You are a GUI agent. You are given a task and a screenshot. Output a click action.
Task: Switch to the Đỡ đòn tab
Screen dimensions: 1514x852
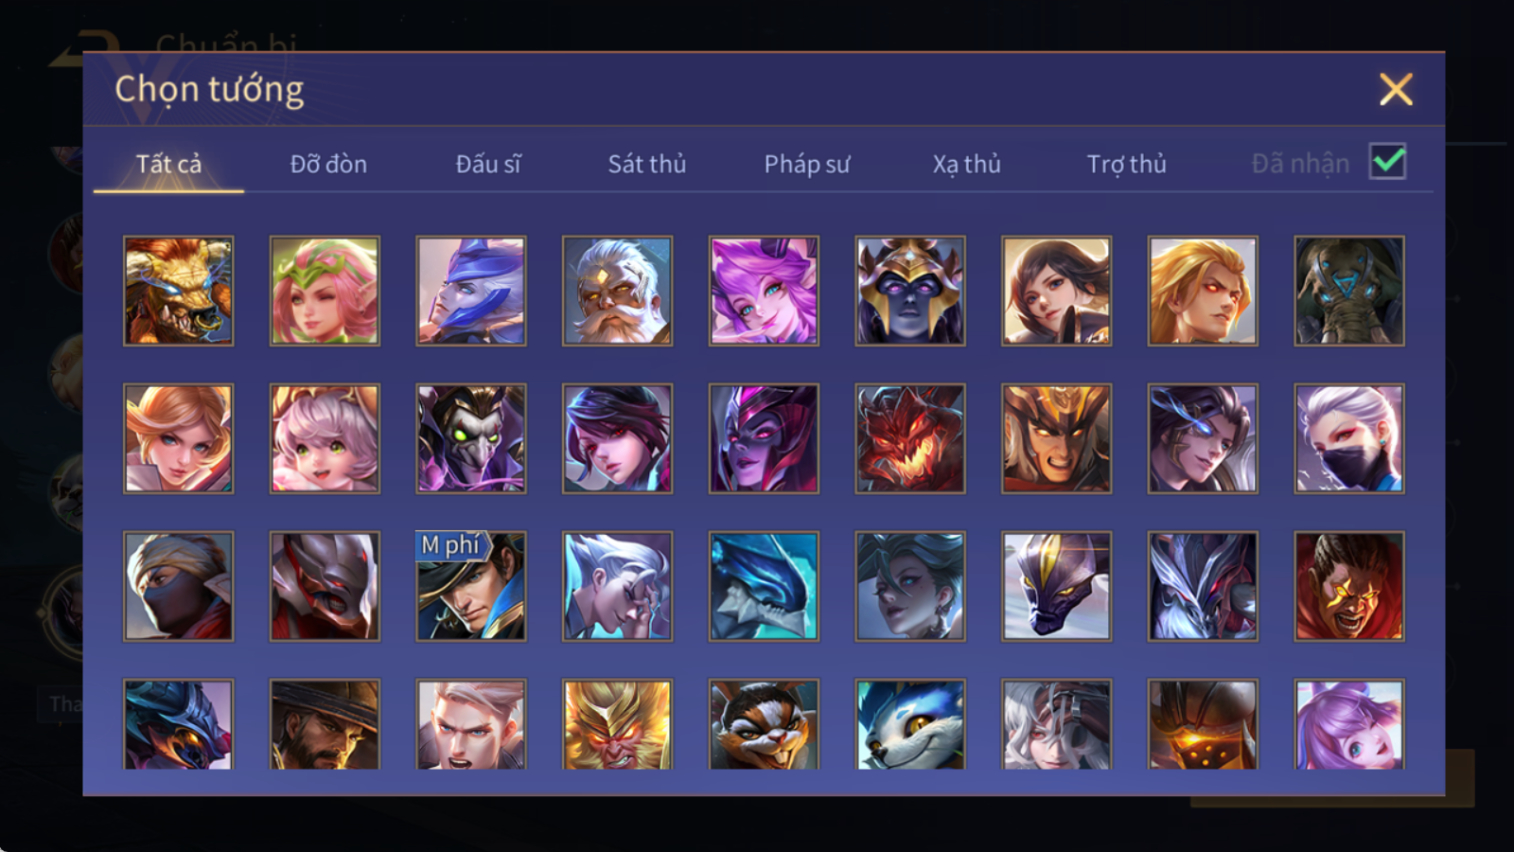pyautogui.click(x=328, y=164)
